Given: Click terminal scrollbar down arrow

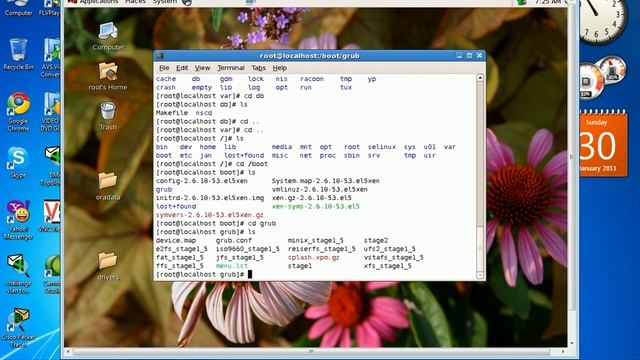Looking at the screenshot, I should [x=480, y=276].
